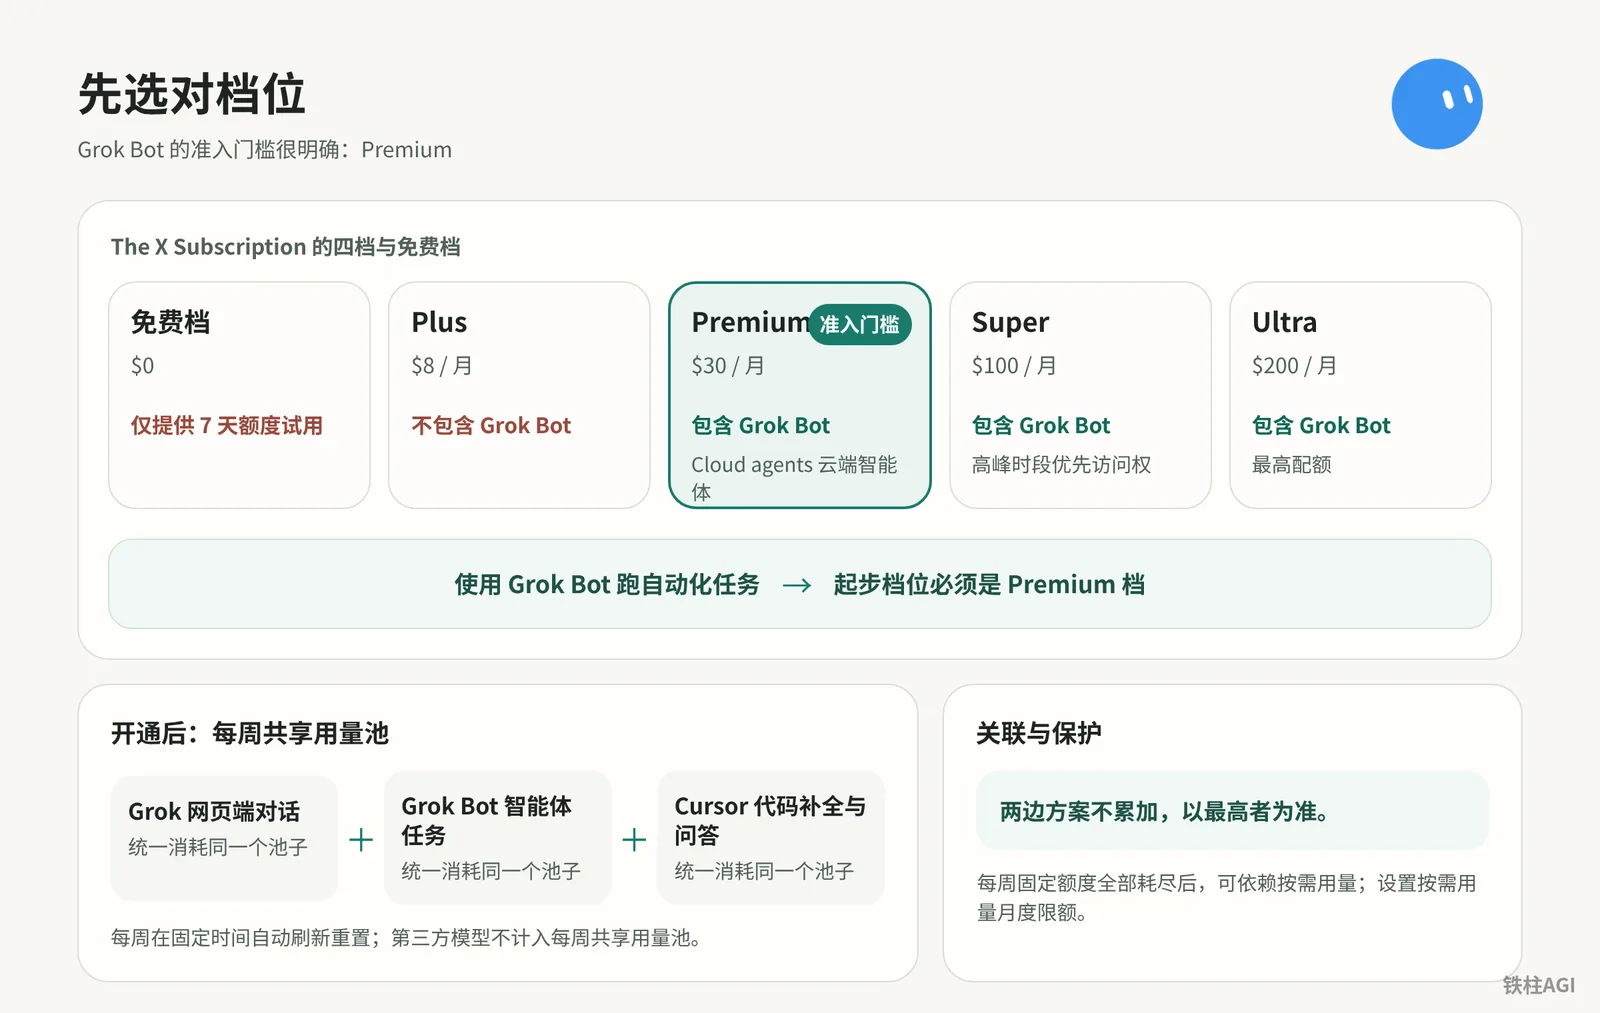
Task: Click the green "准入门槛" badge
Action: 860,324
